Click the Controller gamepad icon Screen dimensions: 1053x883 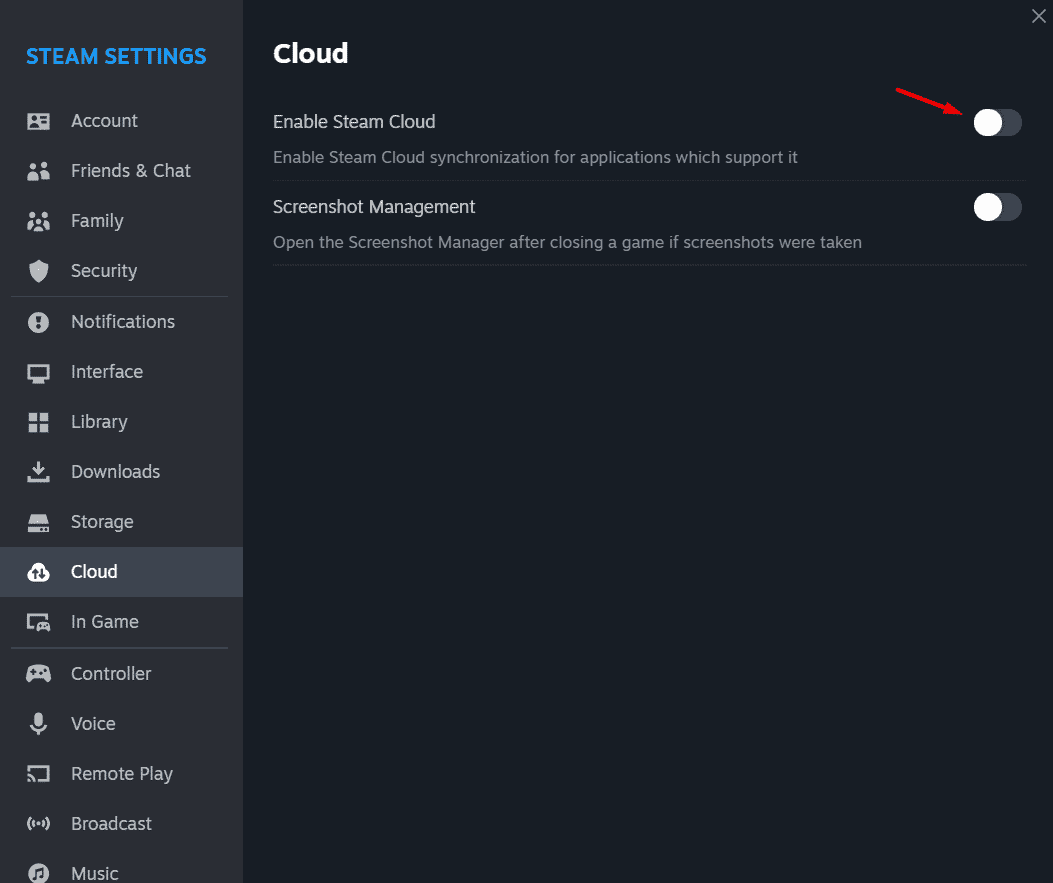38,673
